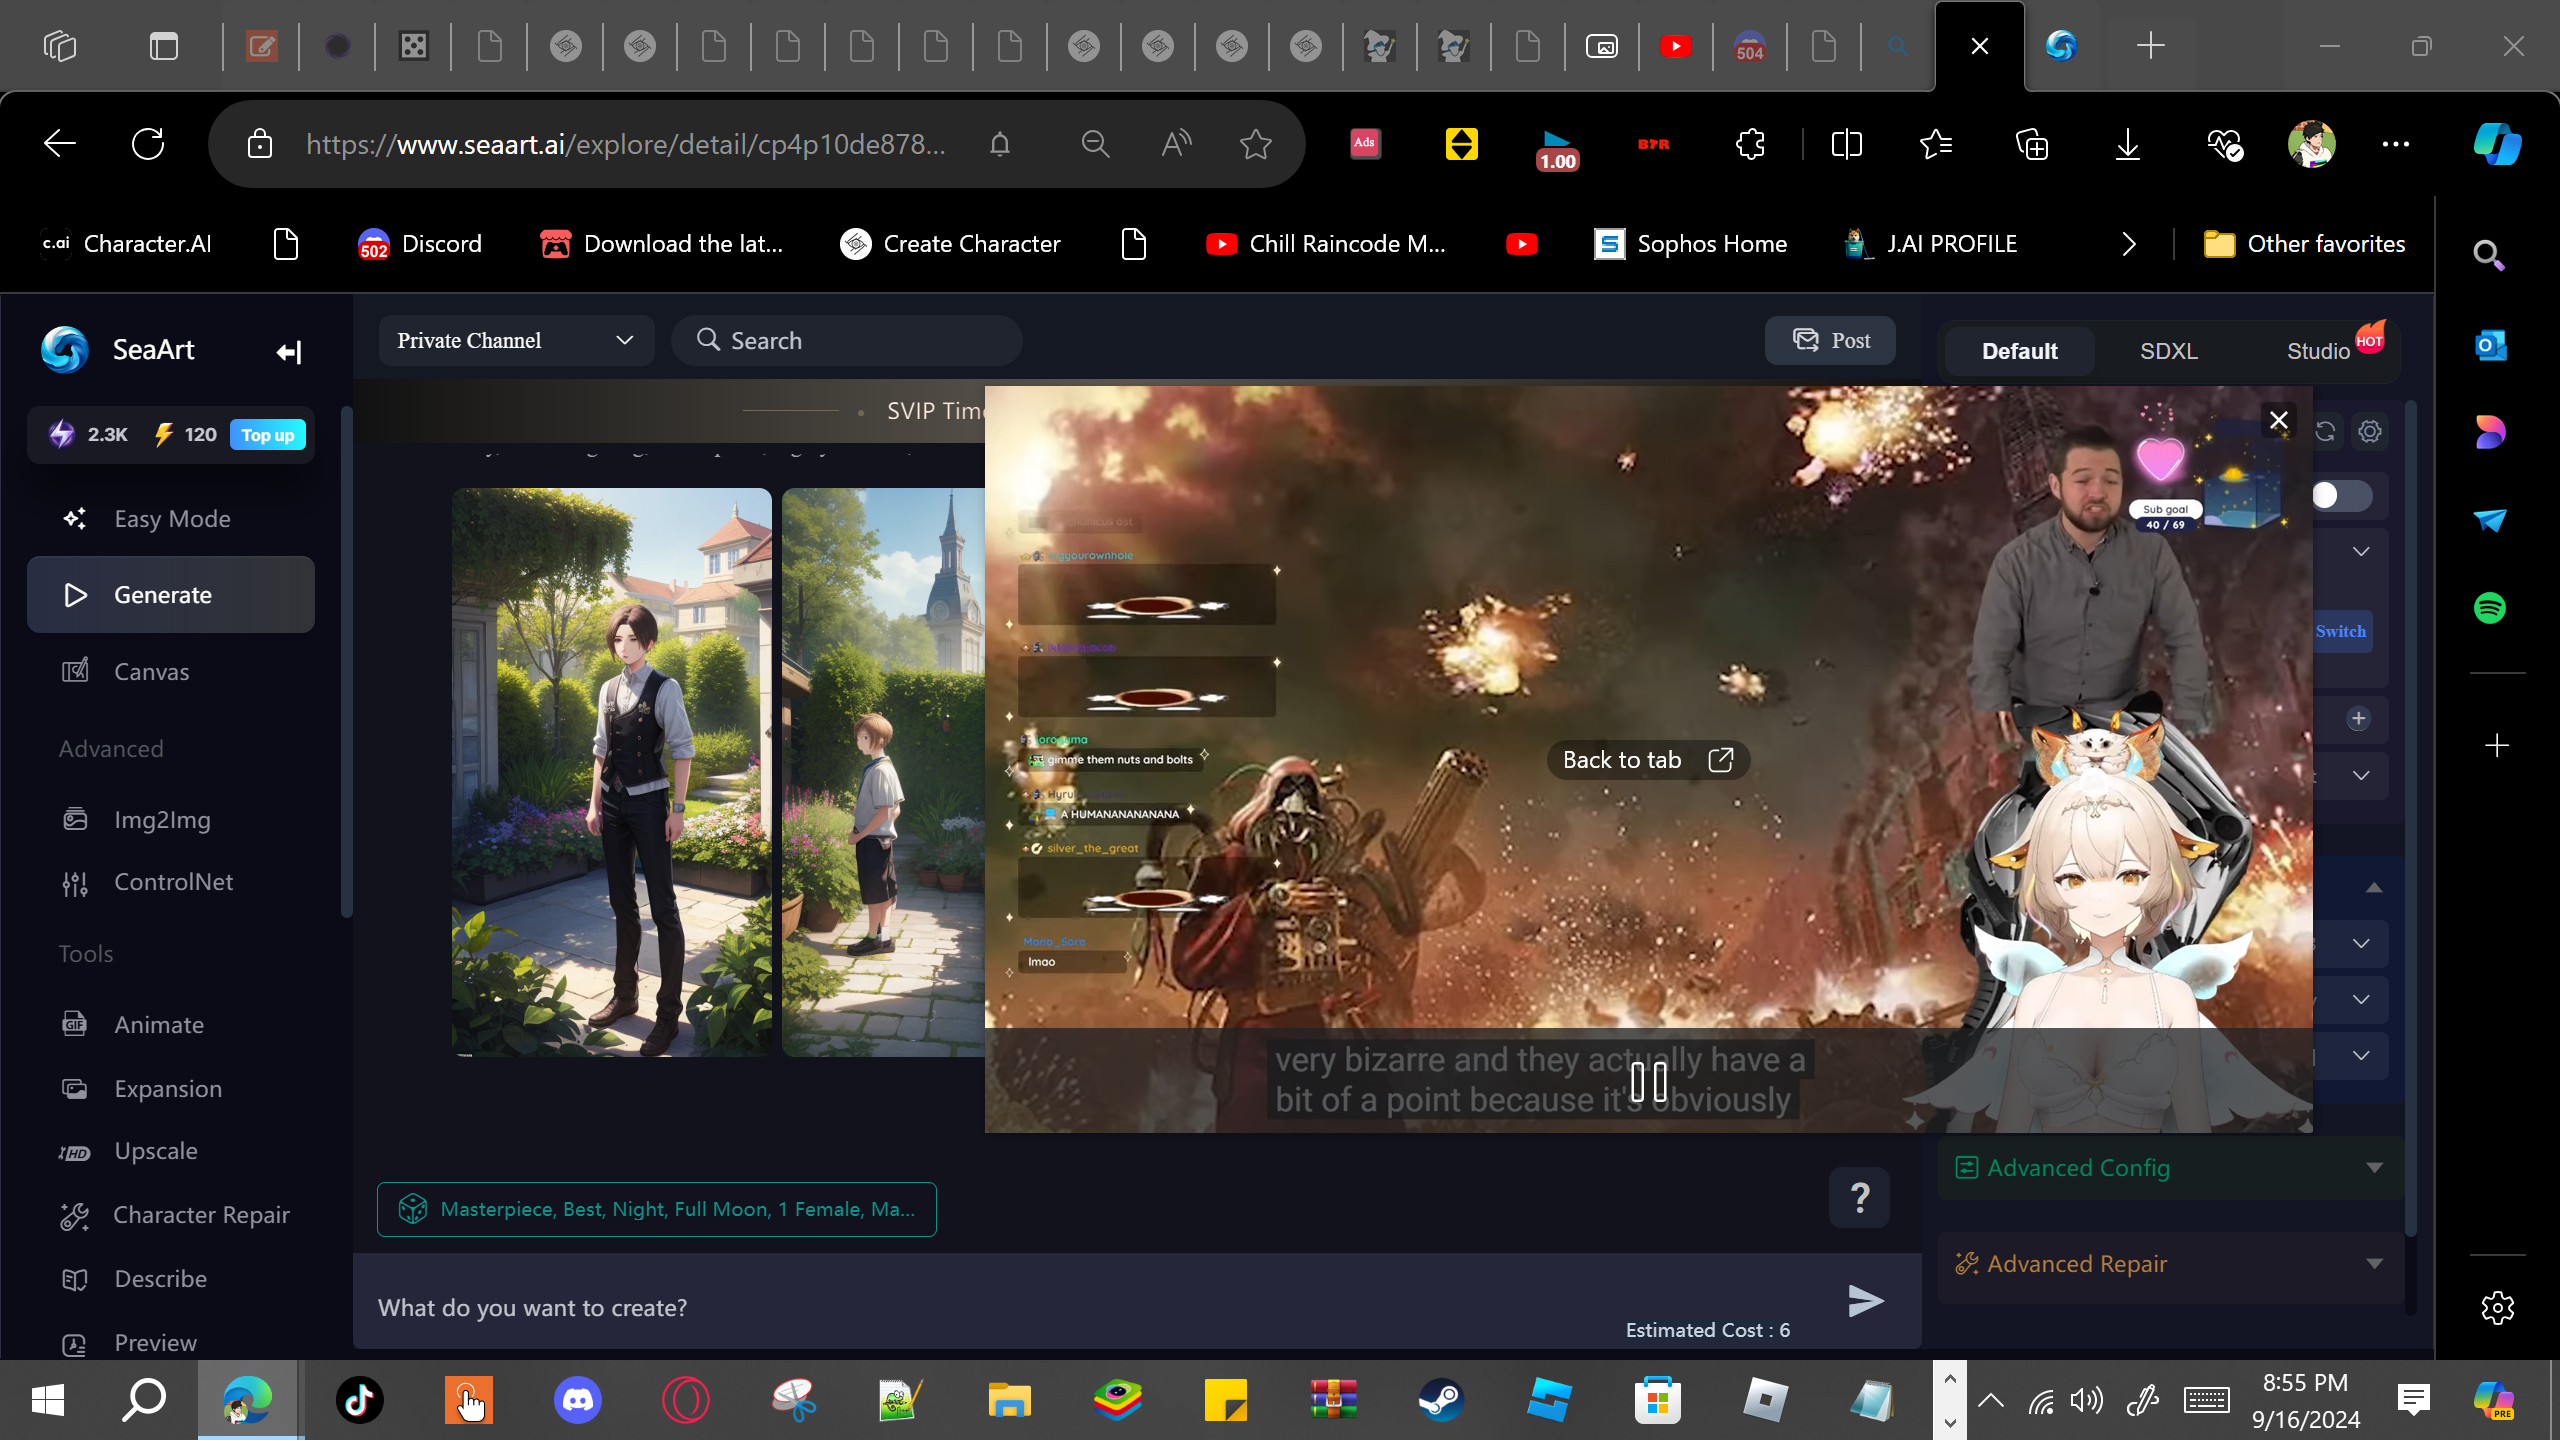Open the Other favorites folder

pos(2304,244)
